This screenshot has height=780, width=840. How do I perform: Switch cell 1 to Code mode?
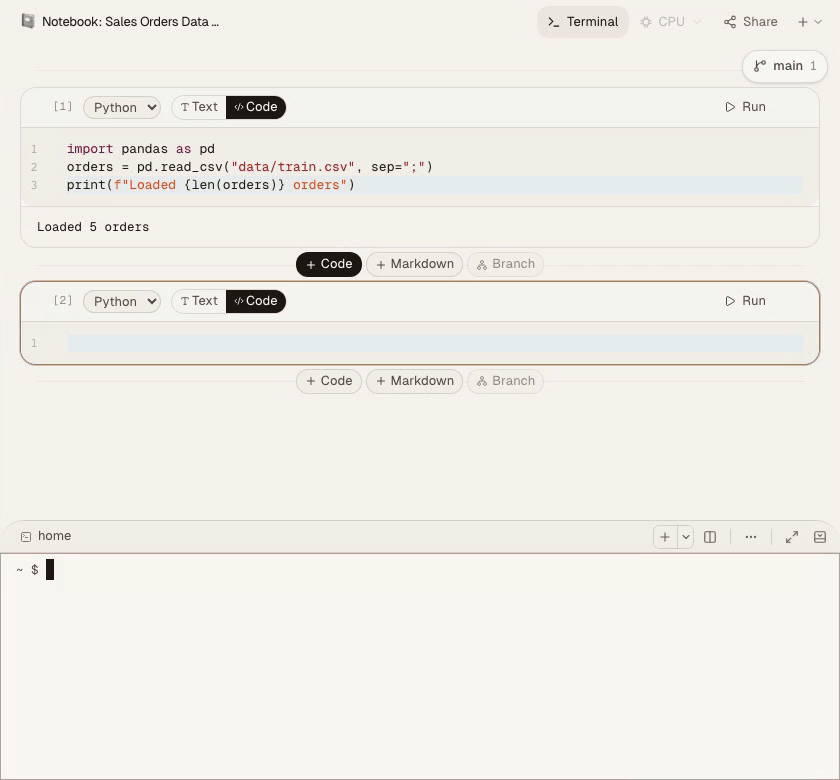[x=256, y=107]
